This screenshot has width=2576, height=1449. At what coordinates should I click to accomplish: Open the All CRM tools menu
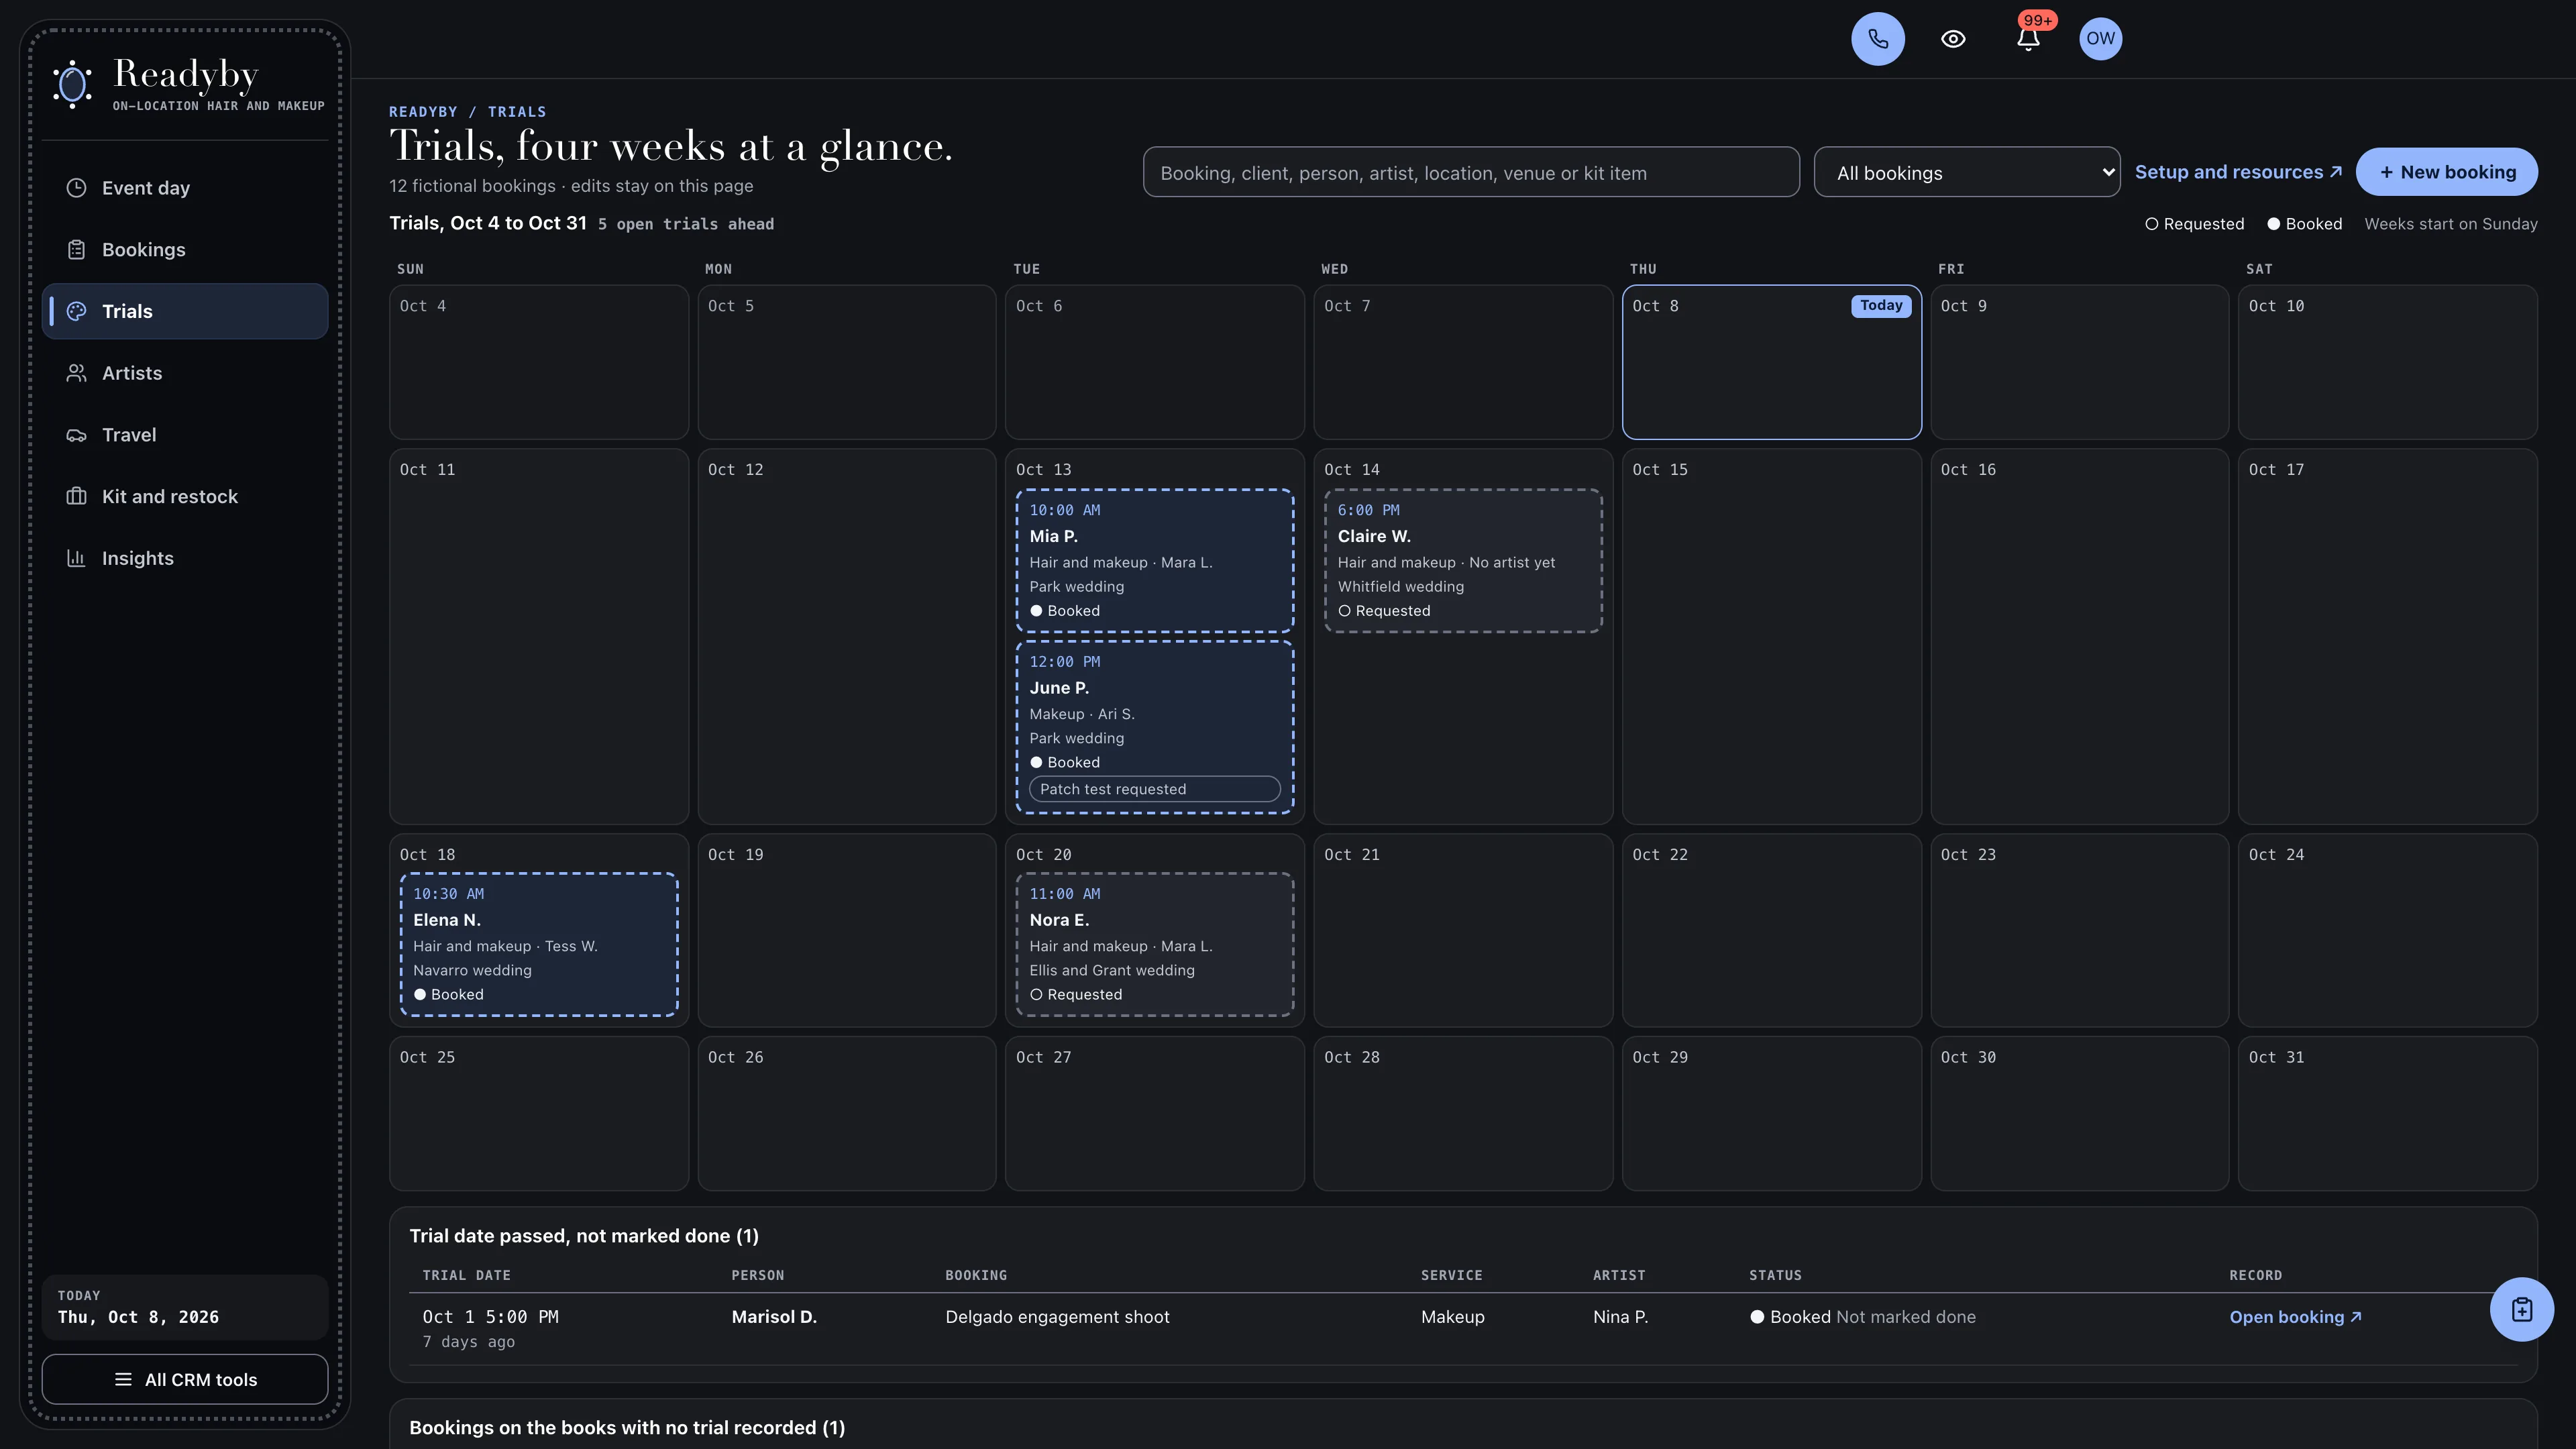pyautogui.click(x=185, y=1379)
